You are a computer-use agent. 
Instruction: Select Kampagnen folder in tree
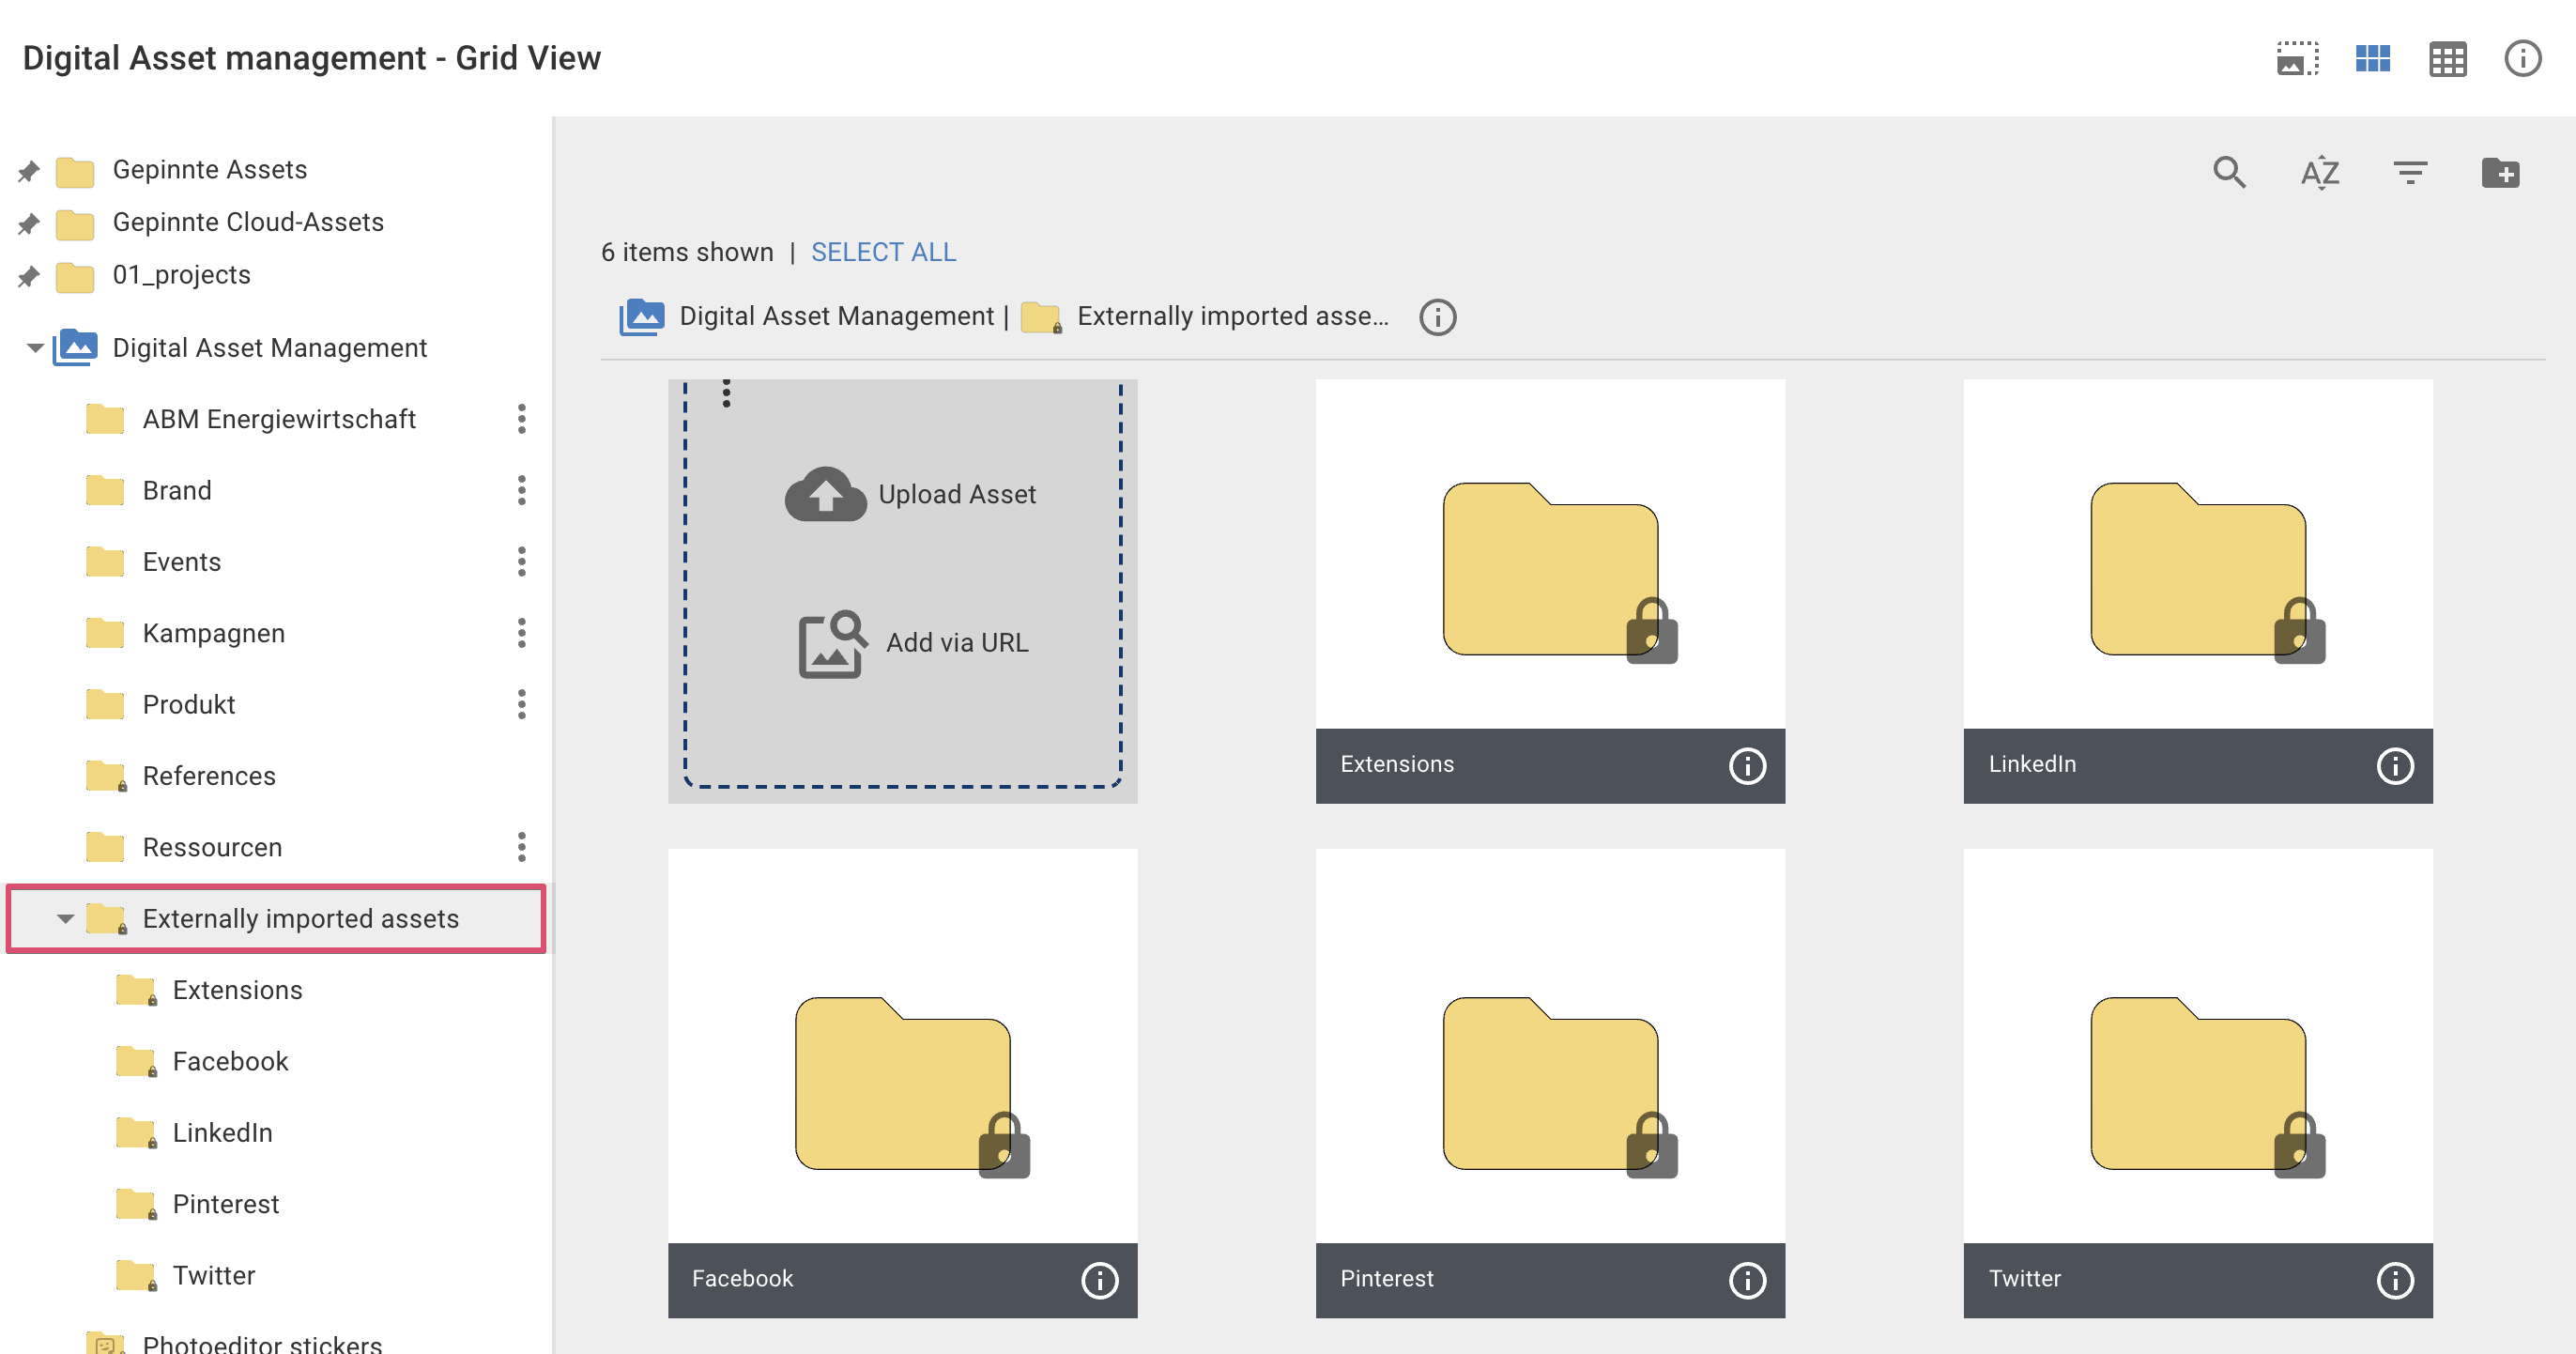[213, 633]
